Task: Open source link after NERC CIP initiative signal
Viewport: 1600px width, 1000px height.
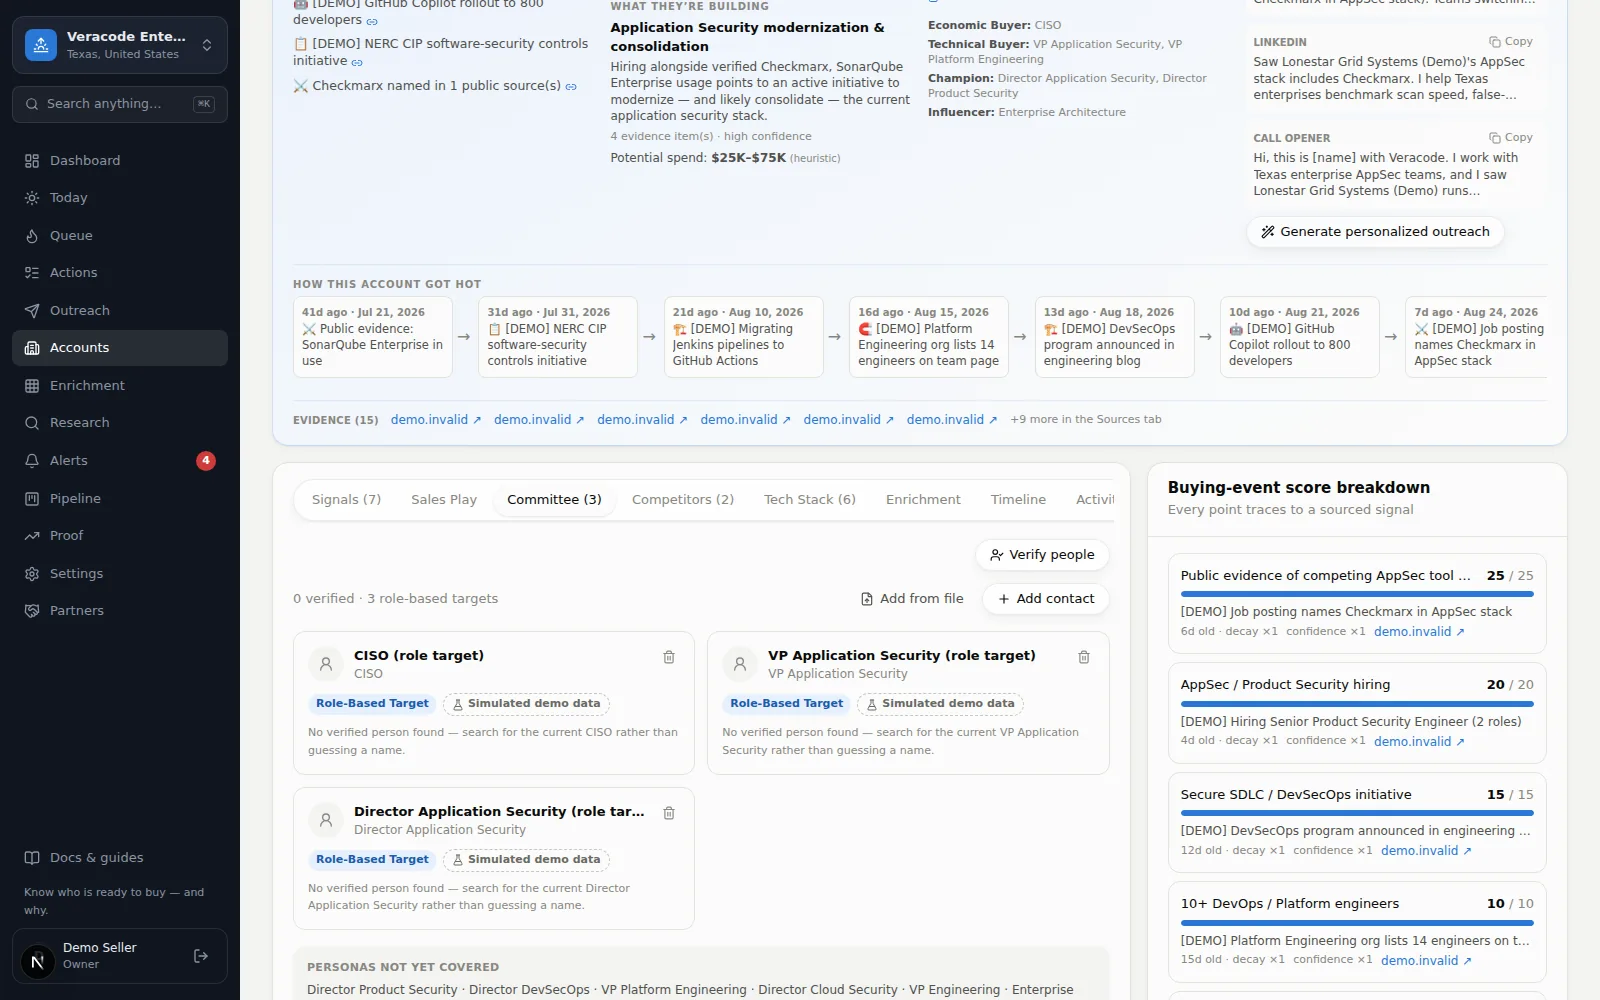Action: 357,62
